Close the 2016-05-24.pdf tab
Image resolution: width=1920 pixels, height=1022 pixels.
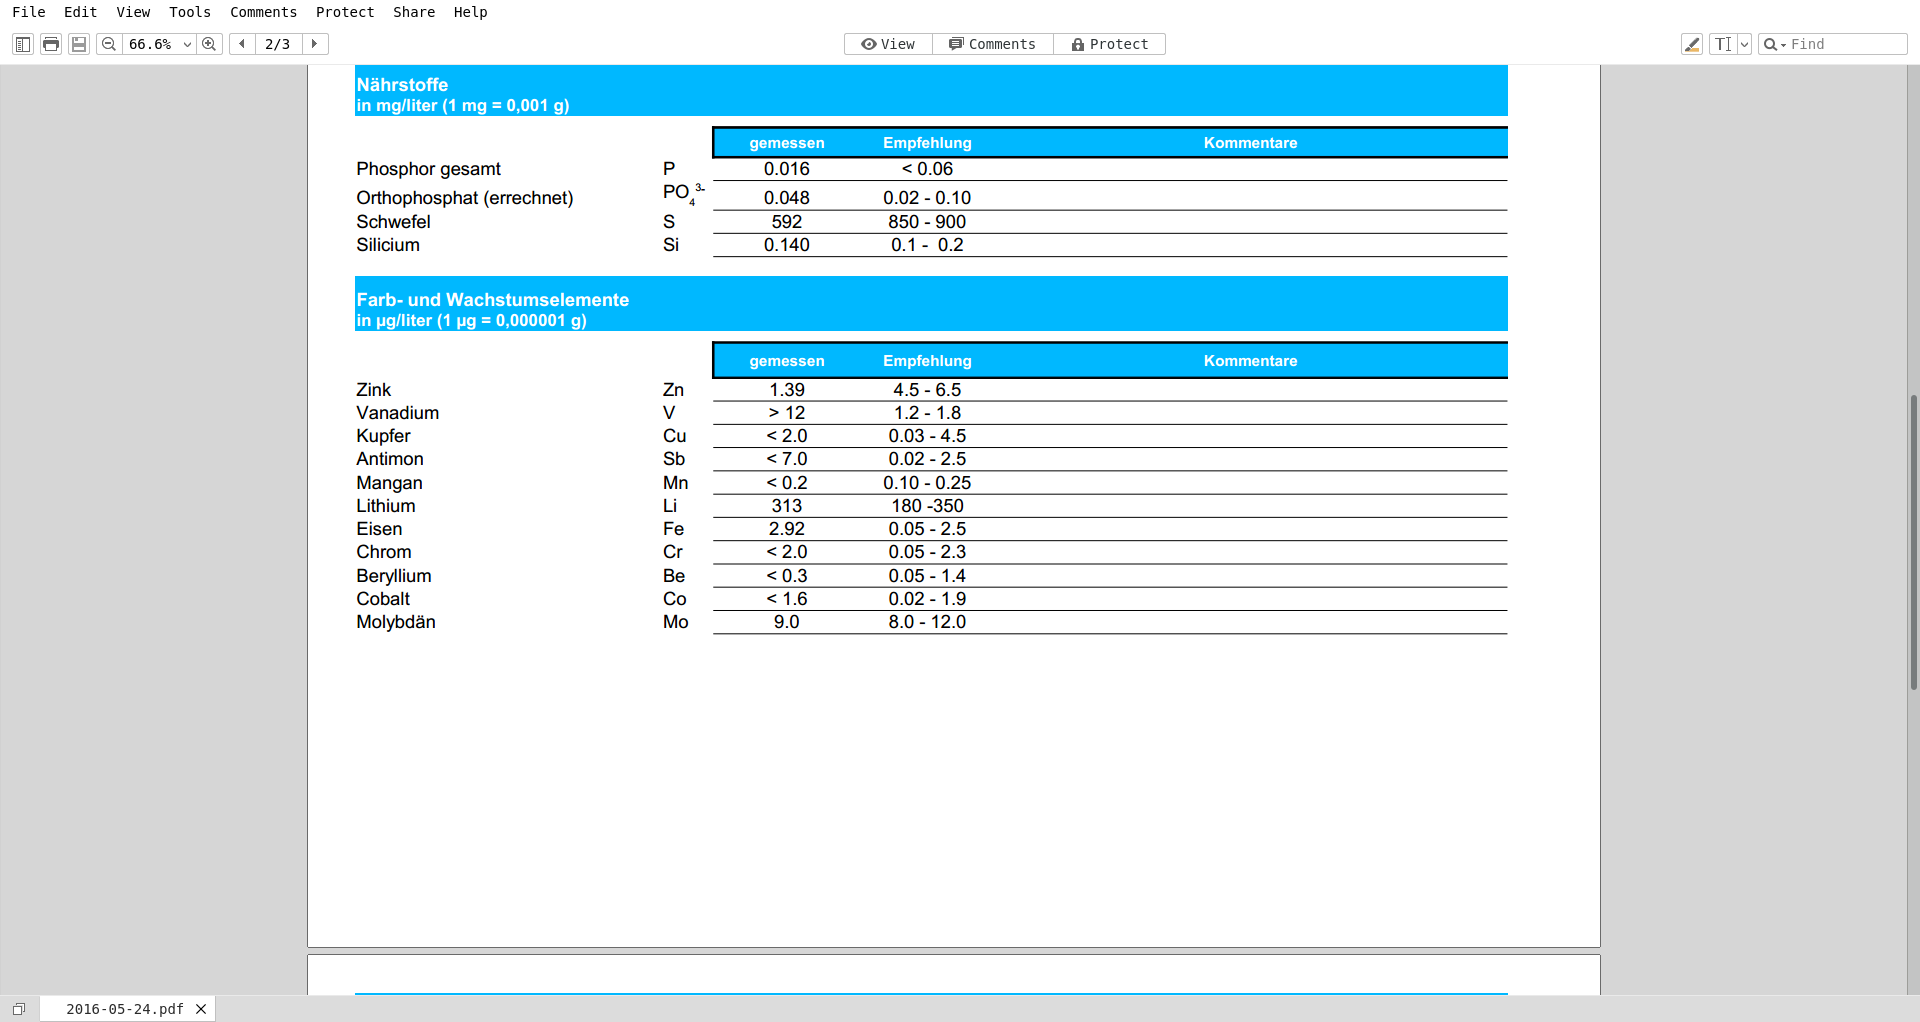click(x=201, y=1009)
